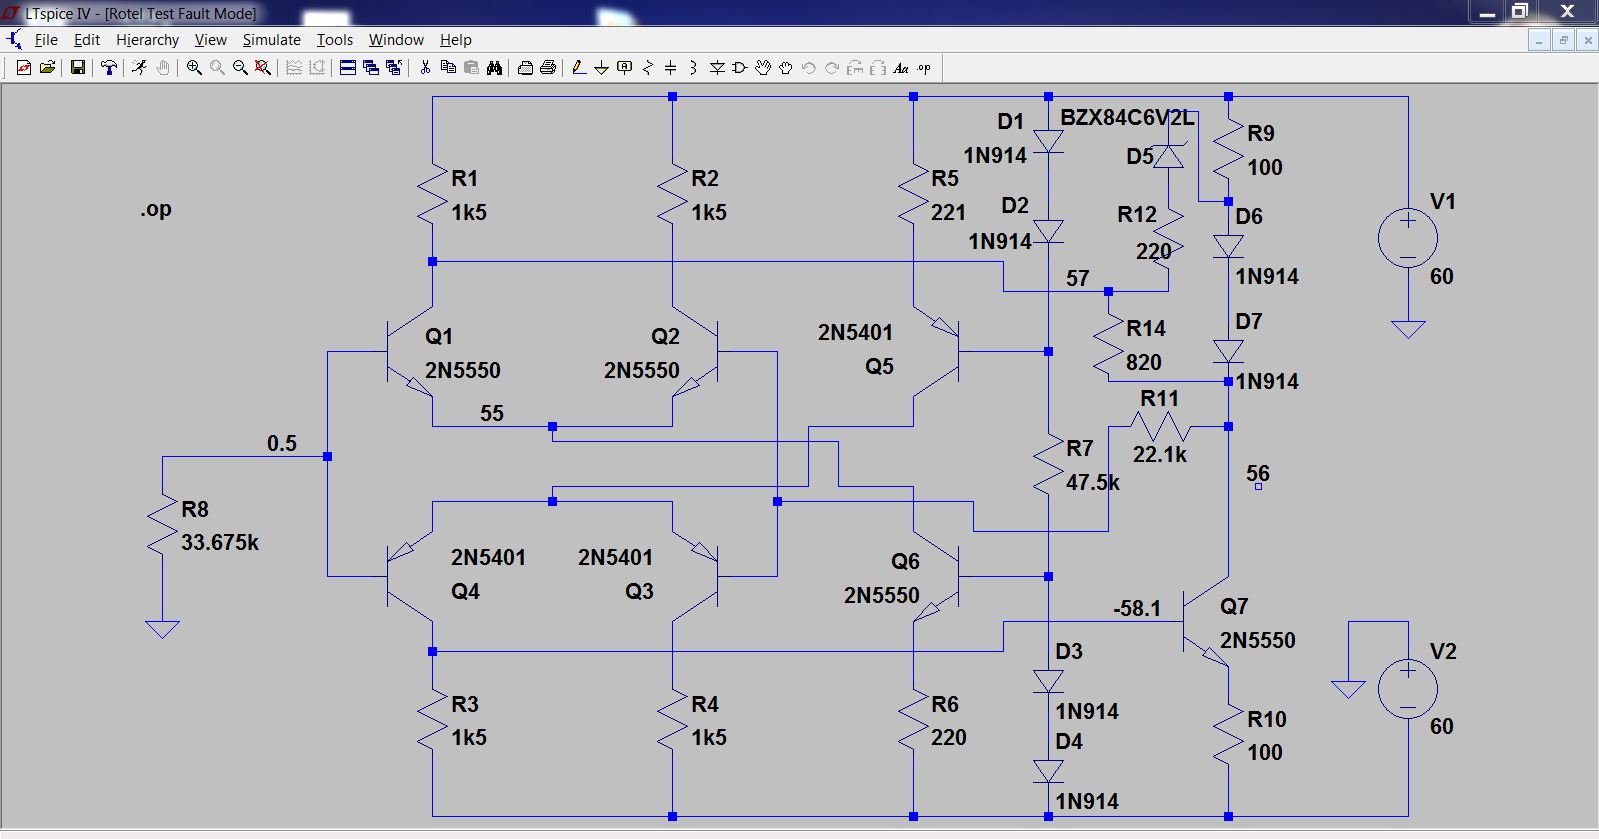Click voltage source V1 symbol
1599x839 pixels.
pyautogui.click(x=1408, y=239)
